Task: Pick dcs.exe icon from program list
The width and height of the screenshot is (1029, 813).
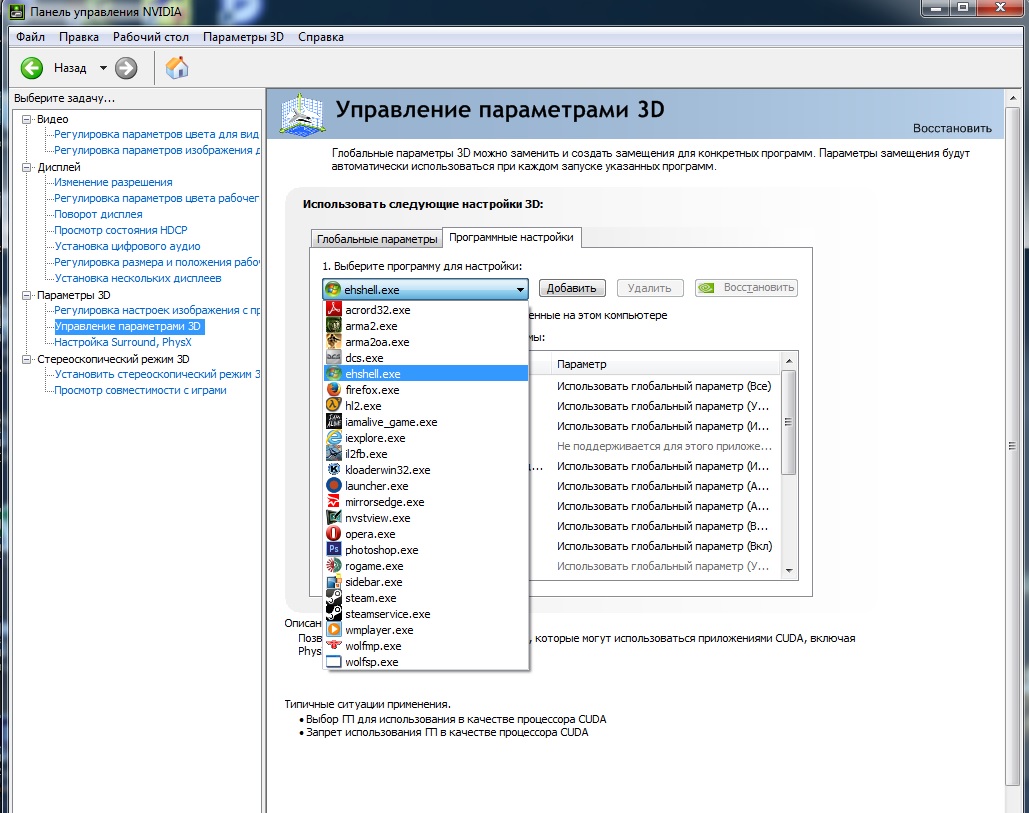Action: coord(334,358)
